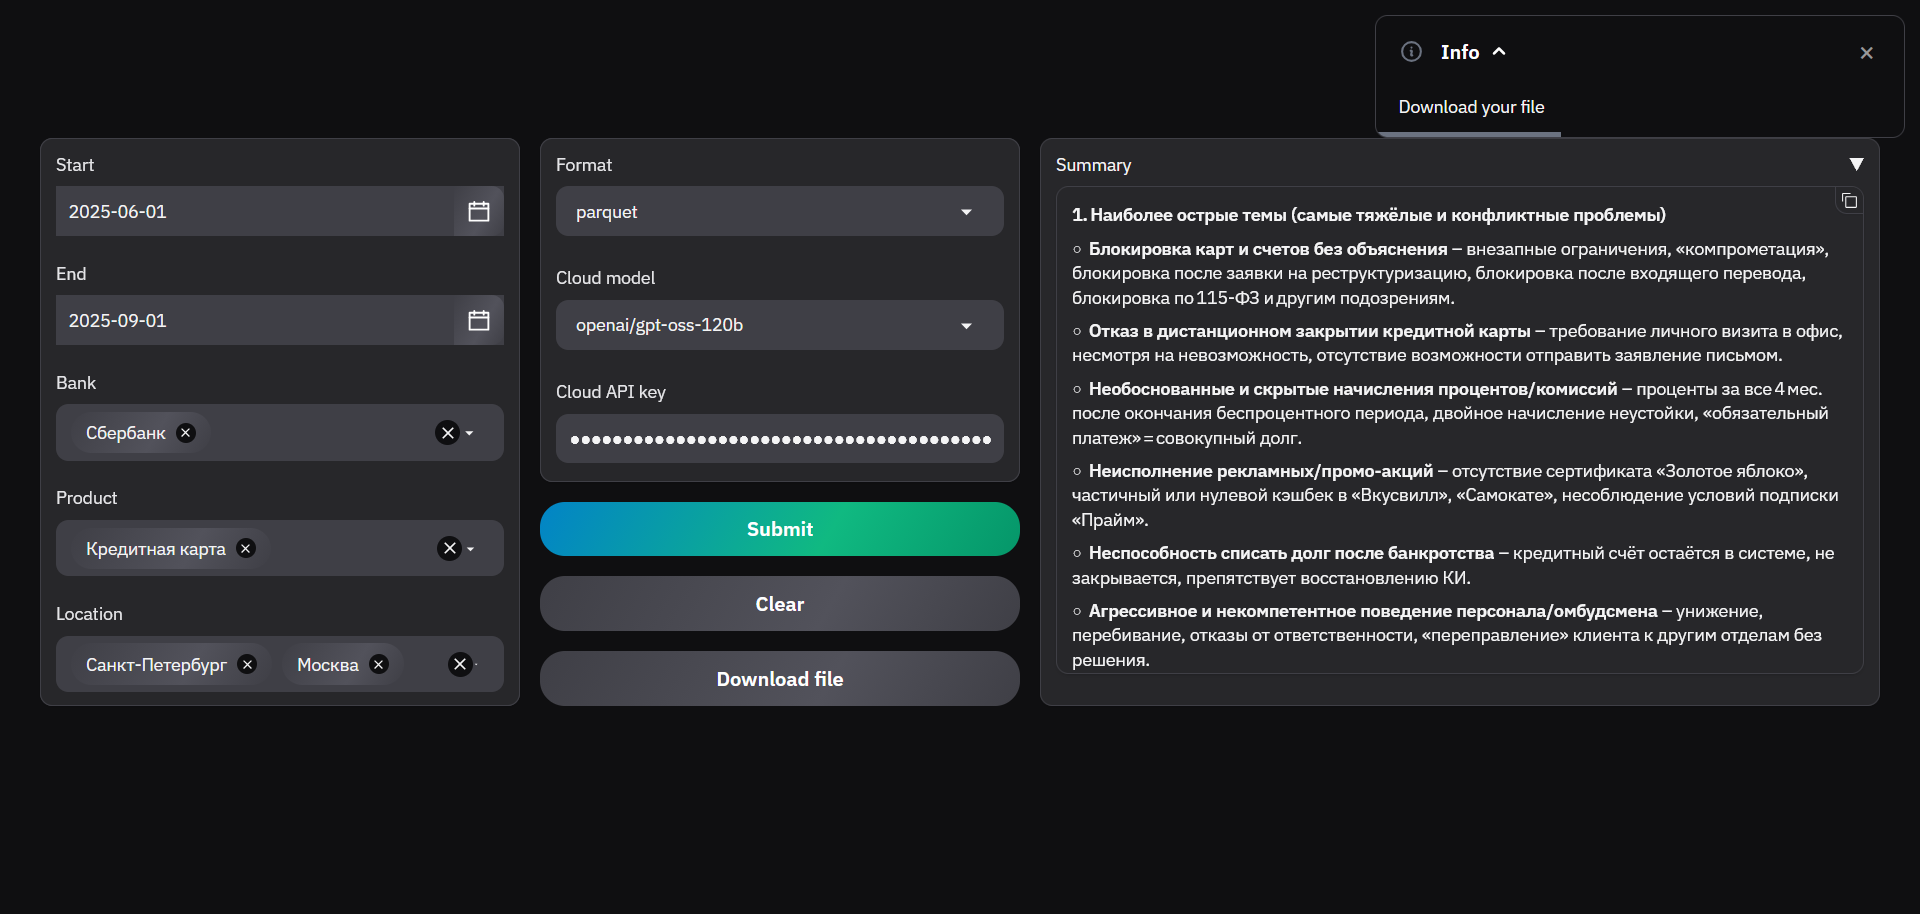
Task: Open the End date calendar picker
Action: coord(479,320)
